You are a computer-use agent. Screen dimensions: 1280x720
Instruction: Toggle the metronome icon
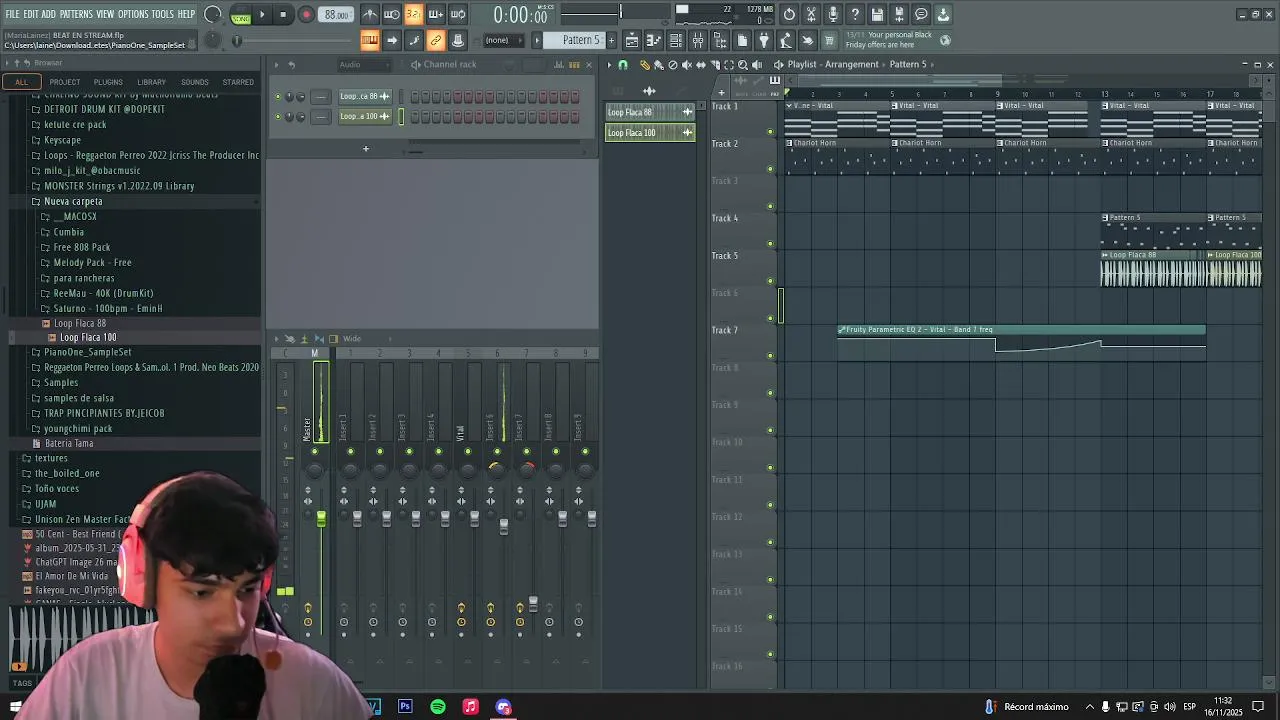370,14
